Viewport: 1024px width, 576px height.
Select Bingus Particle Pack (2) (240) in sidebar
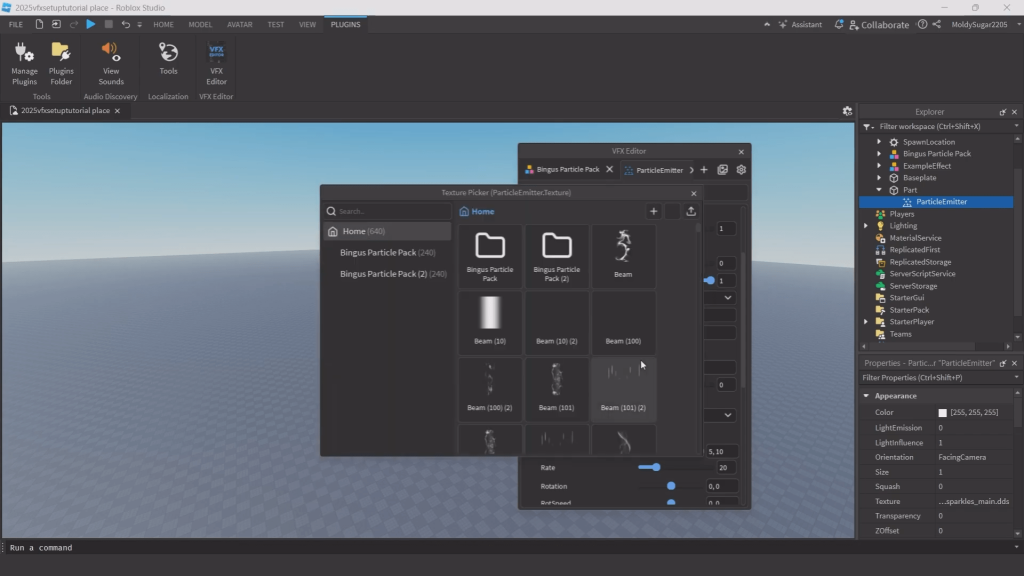pyautogui.click(x=388, y=274)
